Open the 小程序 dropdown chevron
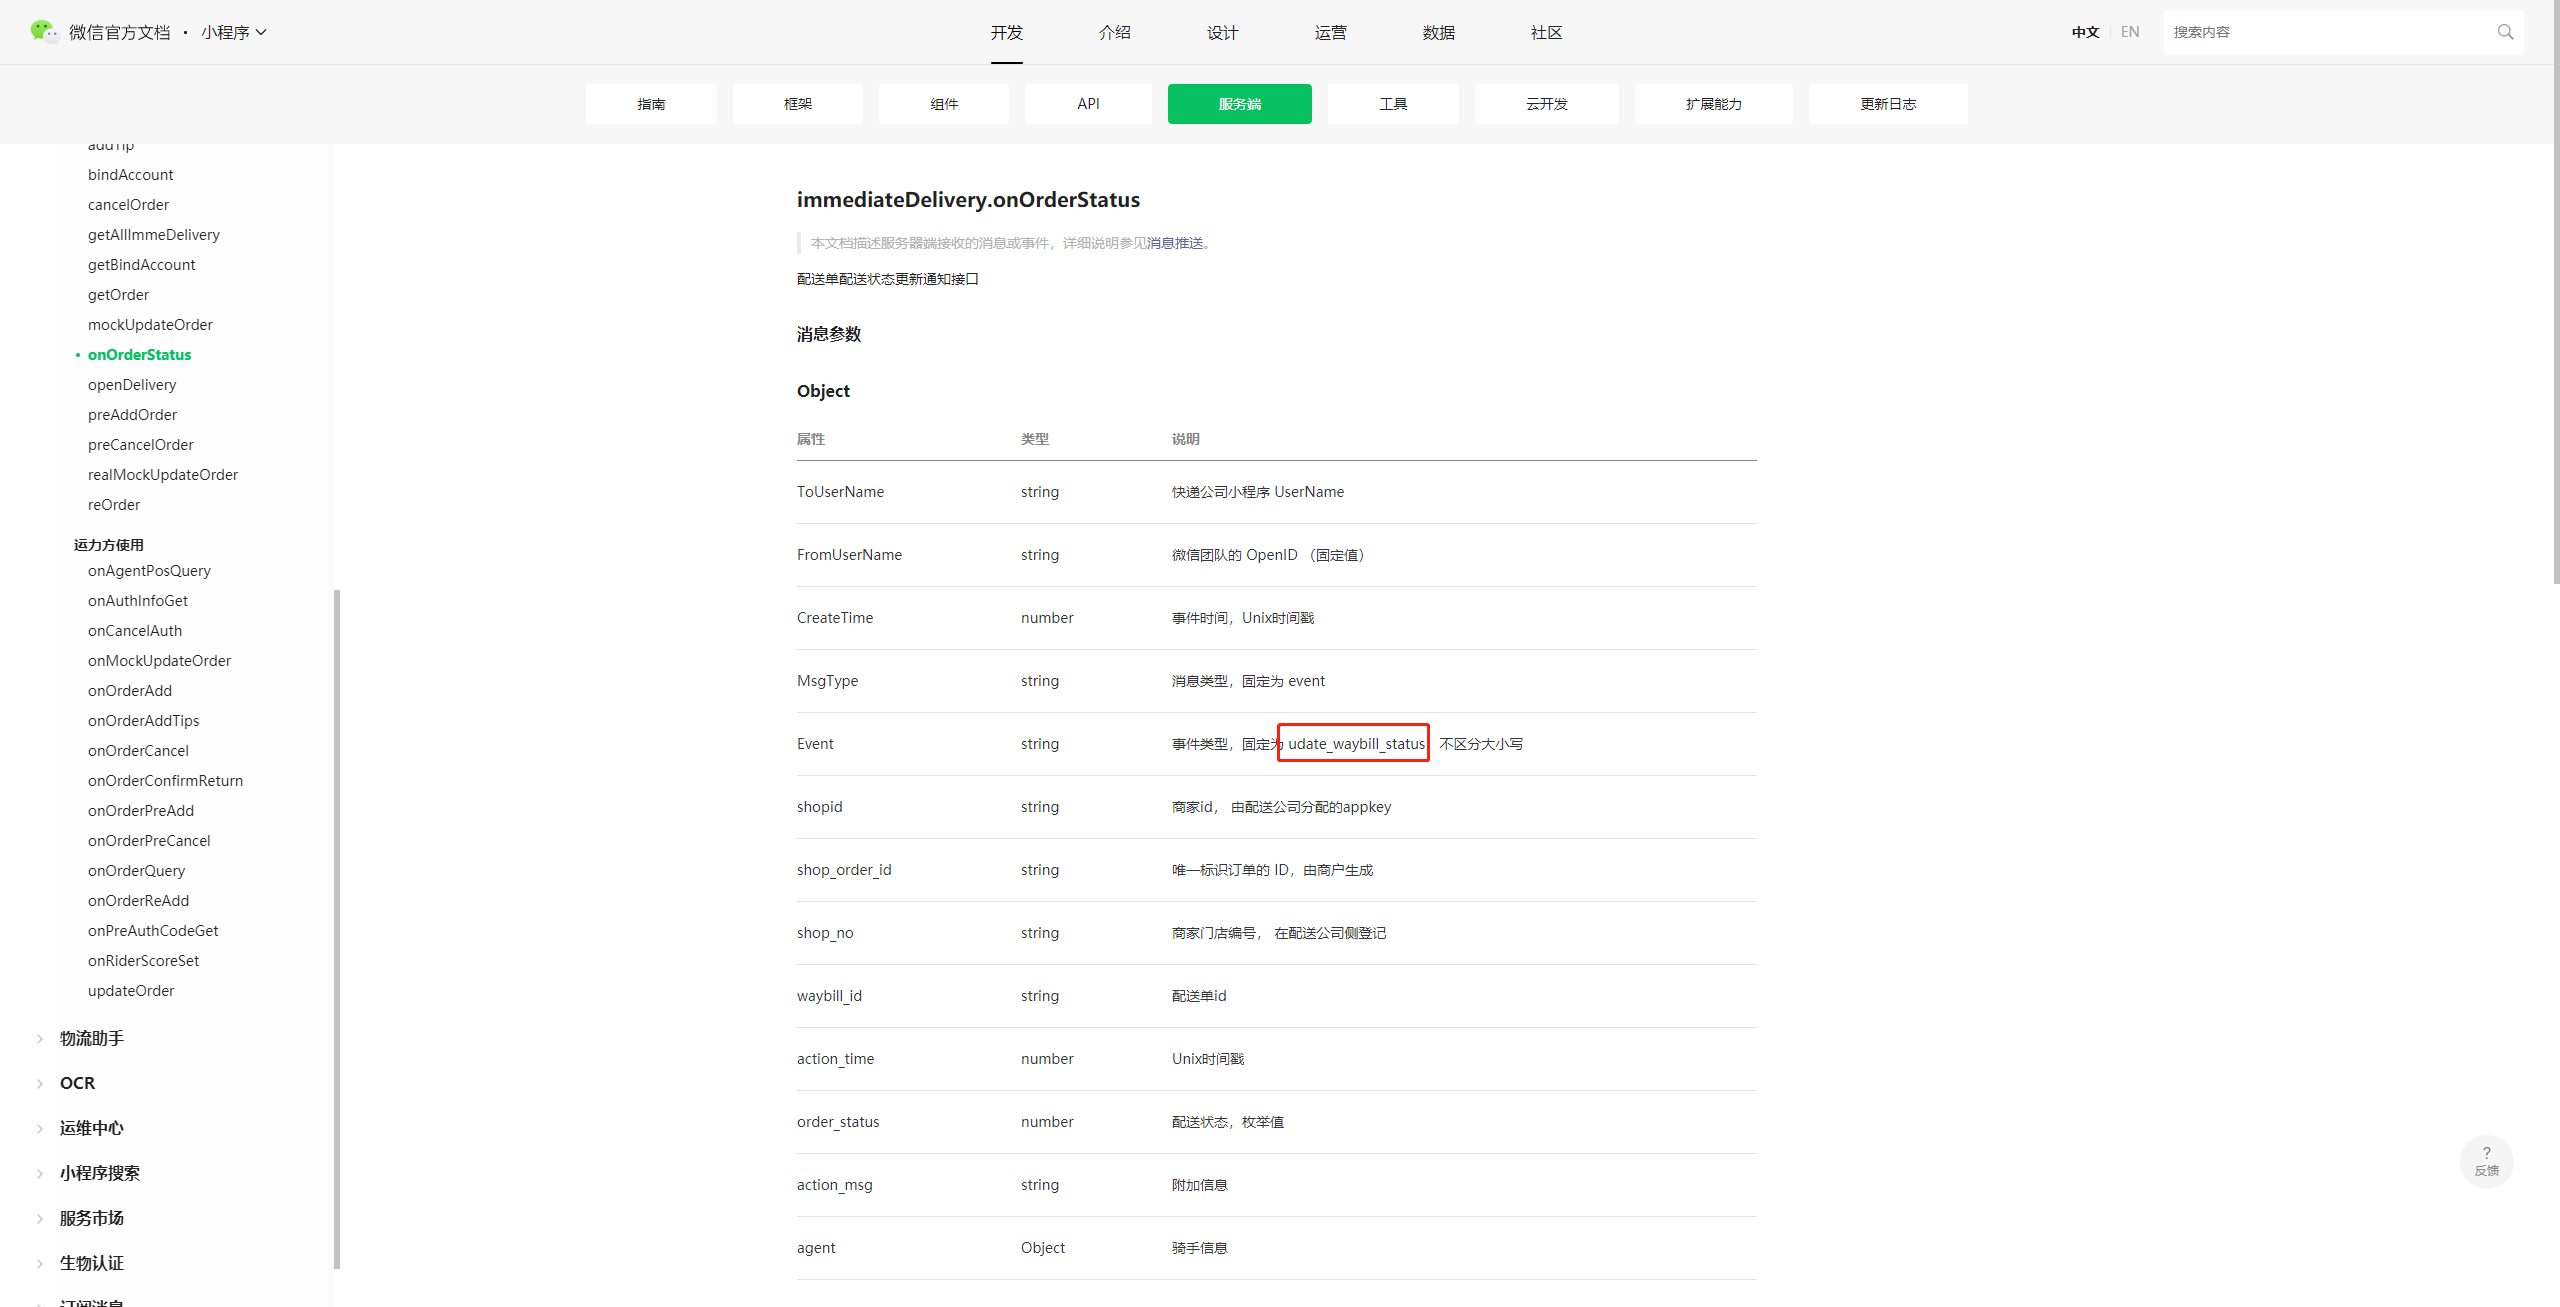2560x1307 pixels. 262,32
